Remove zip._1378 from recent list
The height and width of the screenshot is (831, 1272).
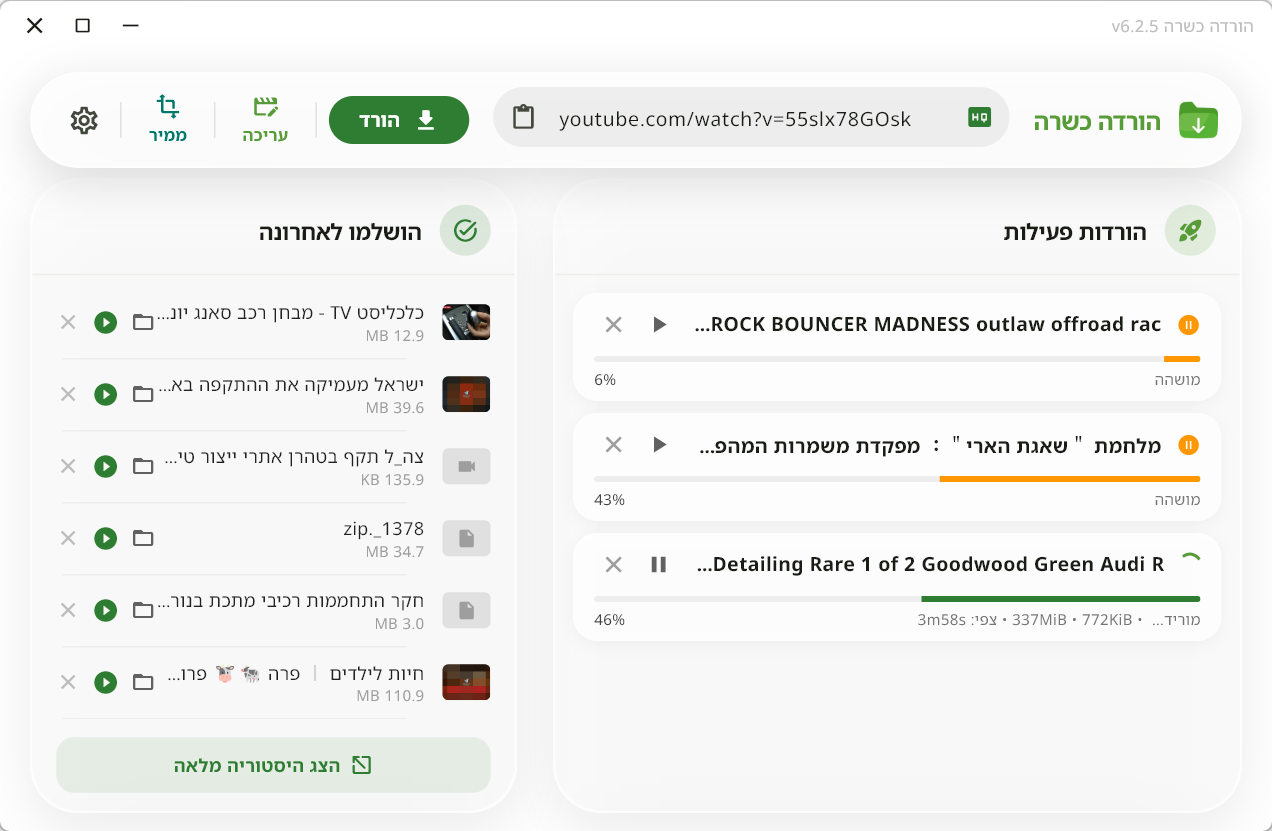pos(68,538)
